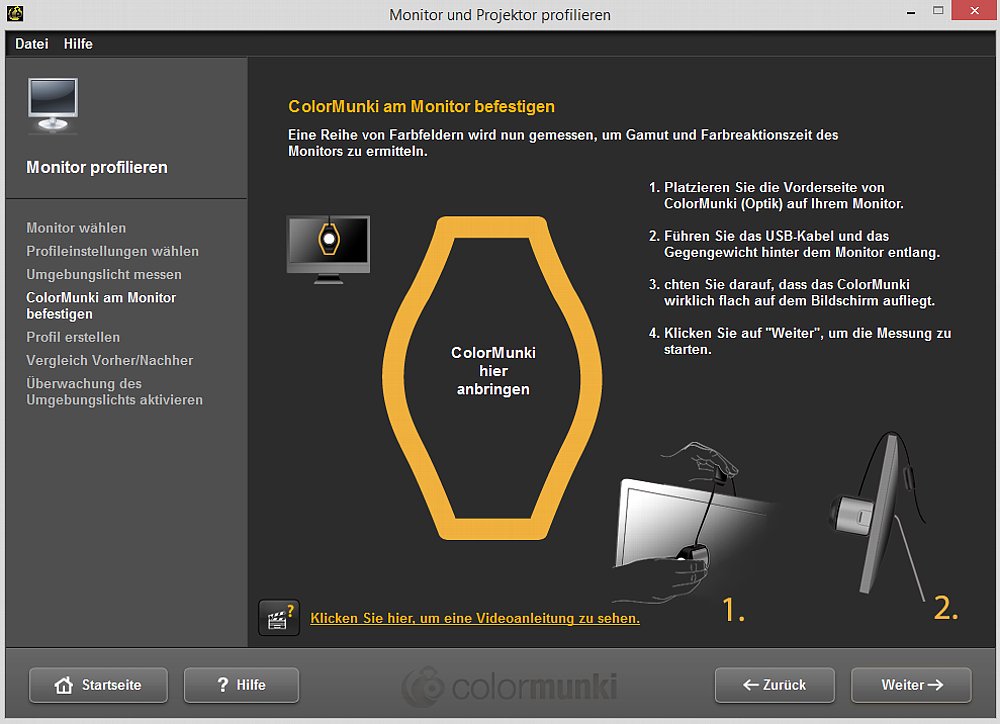Viewport: 1000px width, 724px height.
Task: Close the Monitor und Projektor profilieren window
Action: click(974, 11)
